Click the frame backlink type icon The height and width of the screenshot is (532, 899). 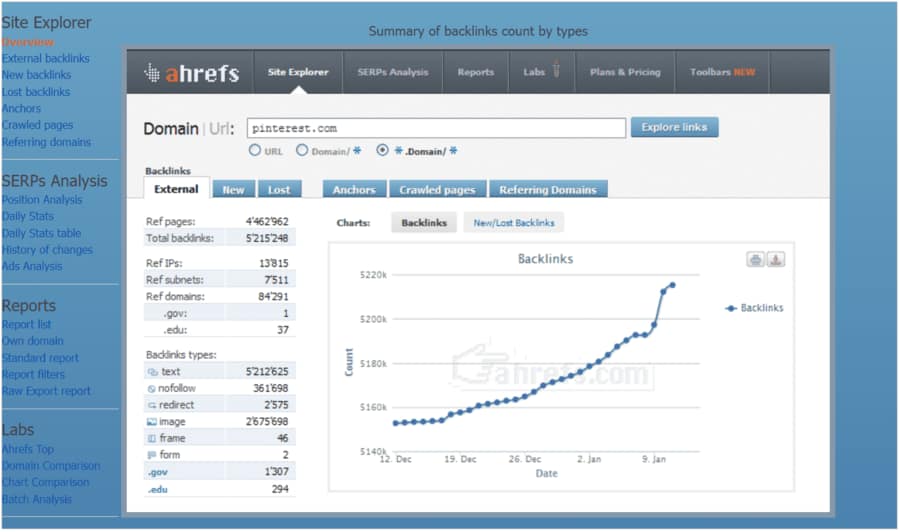click(152, 439)
